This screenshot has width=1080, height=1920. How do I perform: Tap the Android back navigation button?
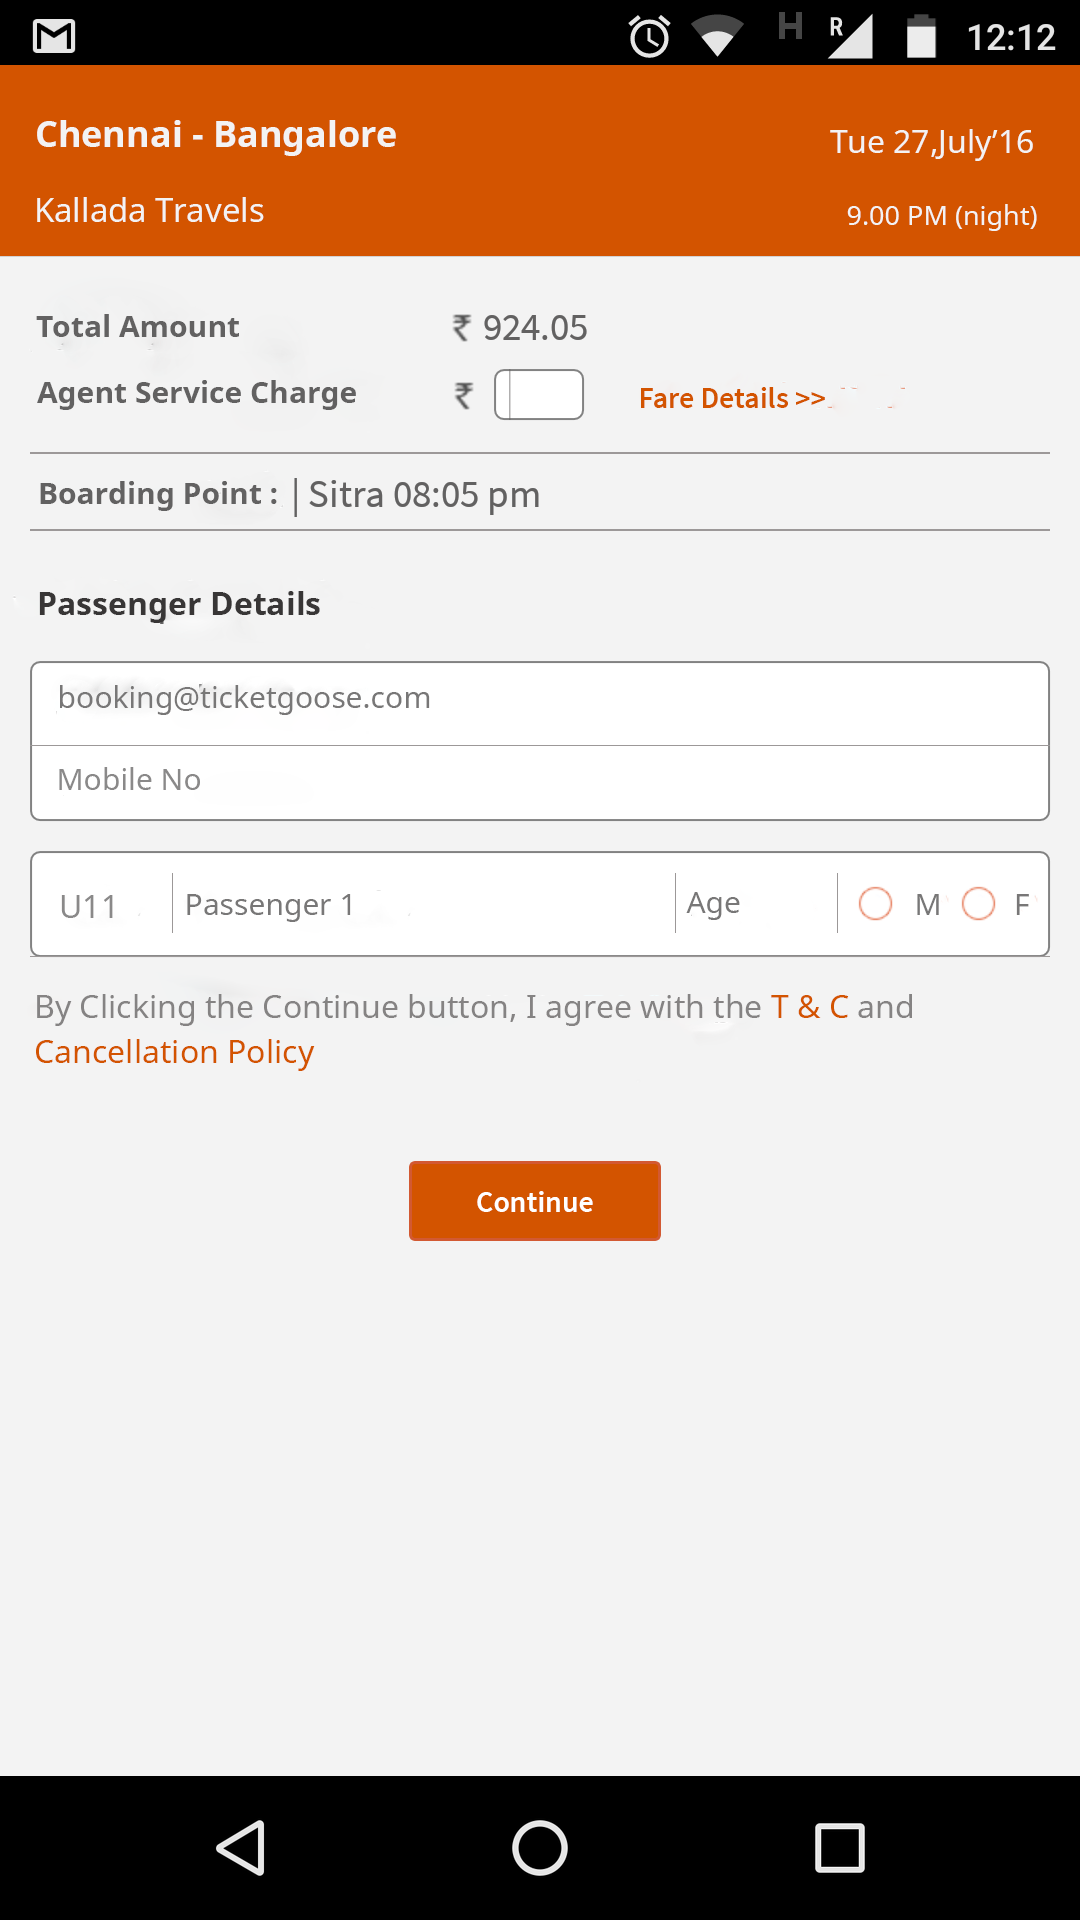(x=241, y=1847)
